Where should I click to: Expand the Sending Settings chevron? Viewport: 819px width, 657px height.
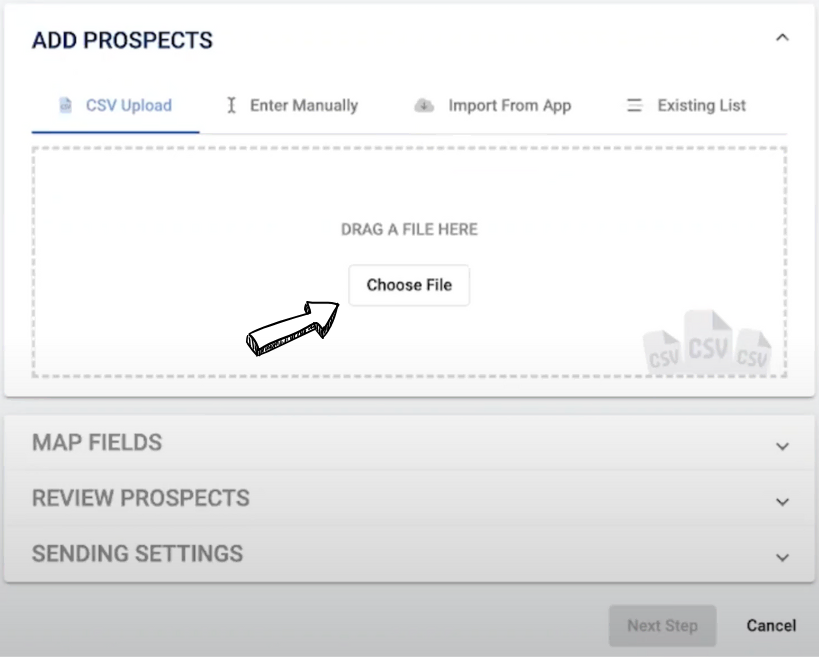point(782,557)
